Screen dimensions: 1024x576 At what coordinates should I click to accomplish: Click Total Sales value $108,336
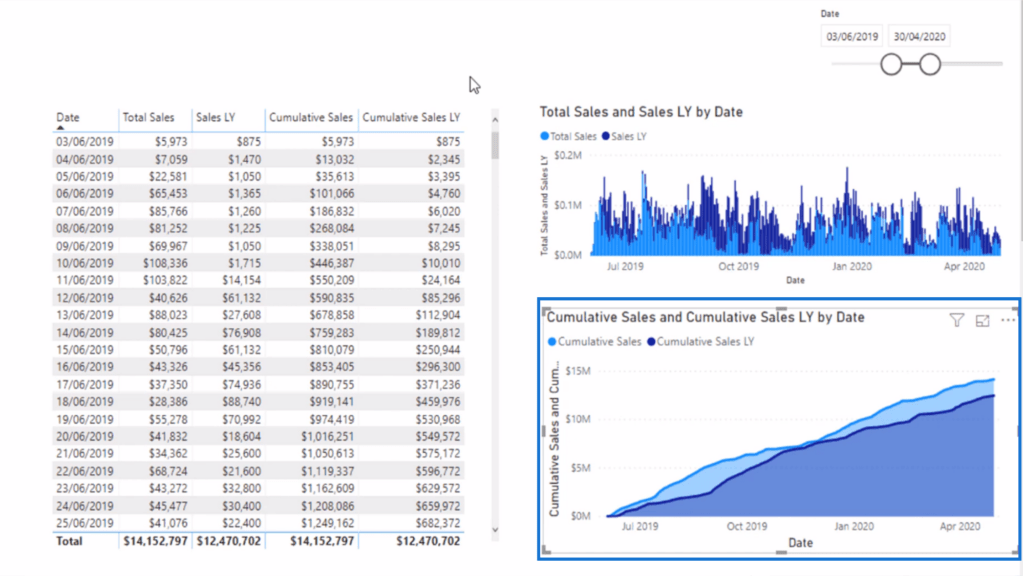coord(165,263)
